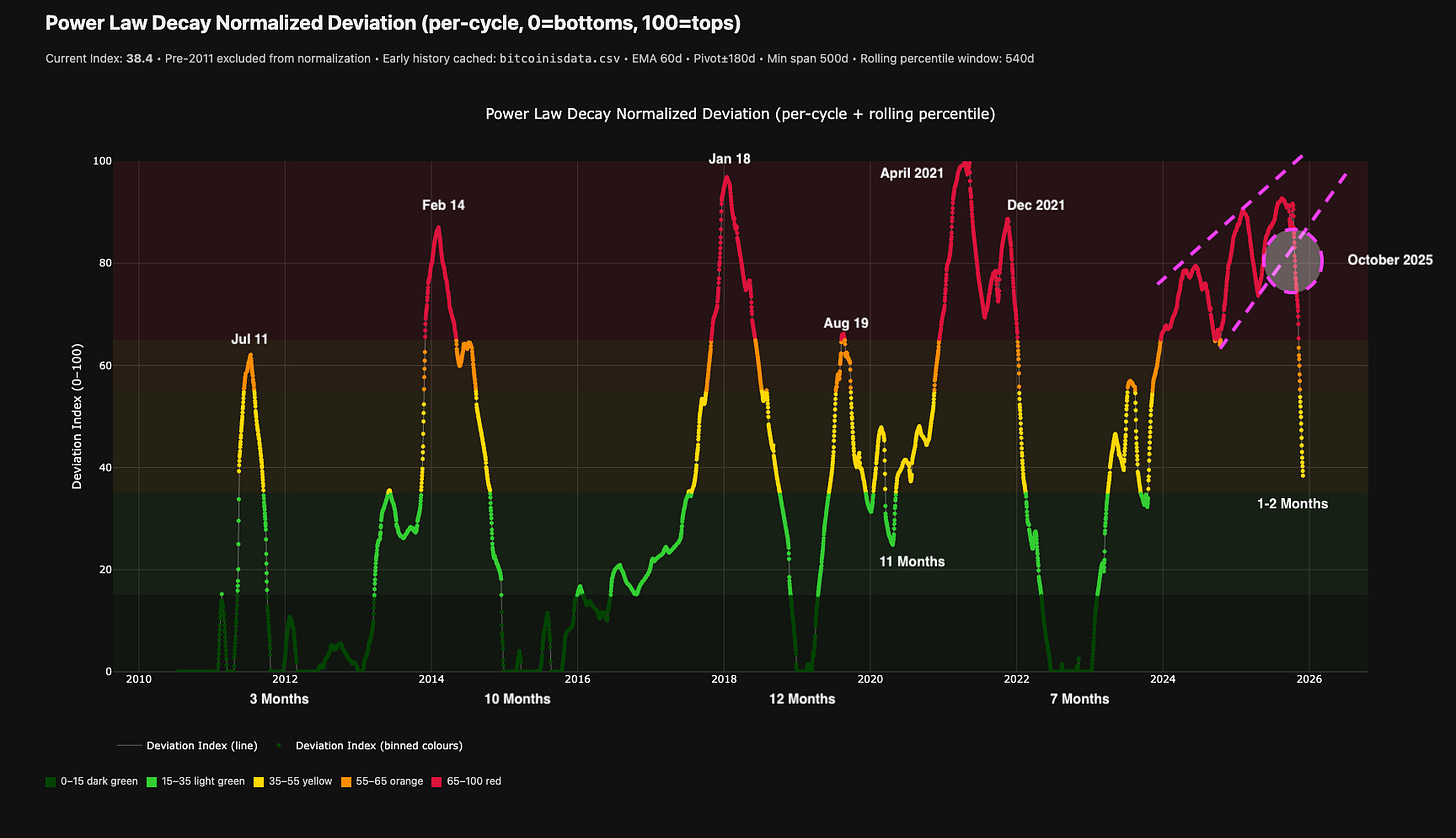
Task: Click the '10 Months' label below the axis
Action: (517, 699)
